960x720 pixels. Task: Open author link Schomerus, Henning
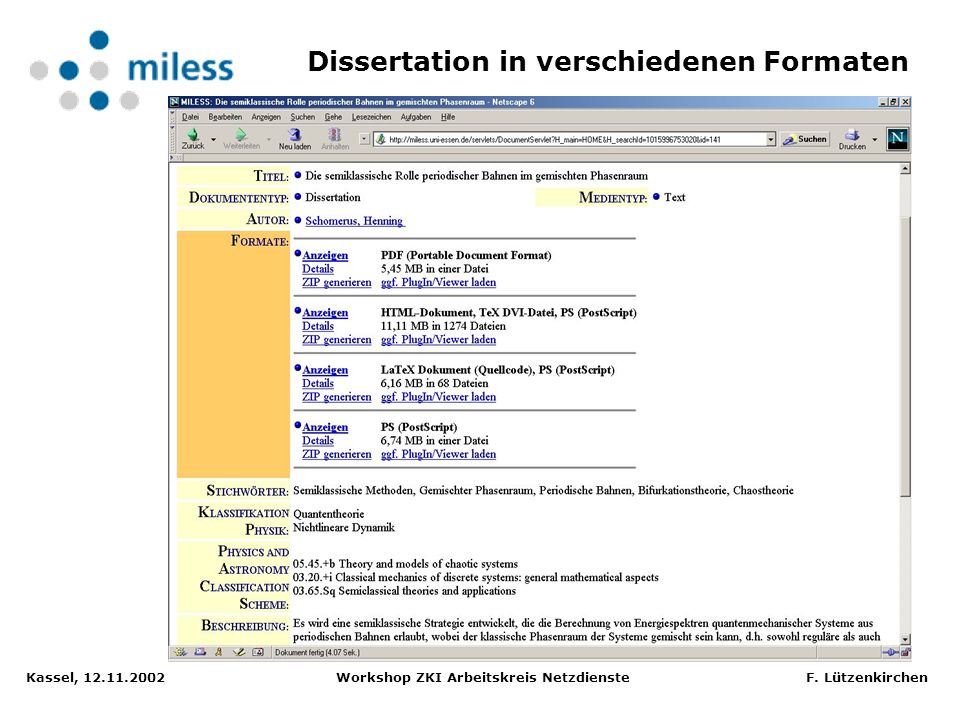(354, 221)
